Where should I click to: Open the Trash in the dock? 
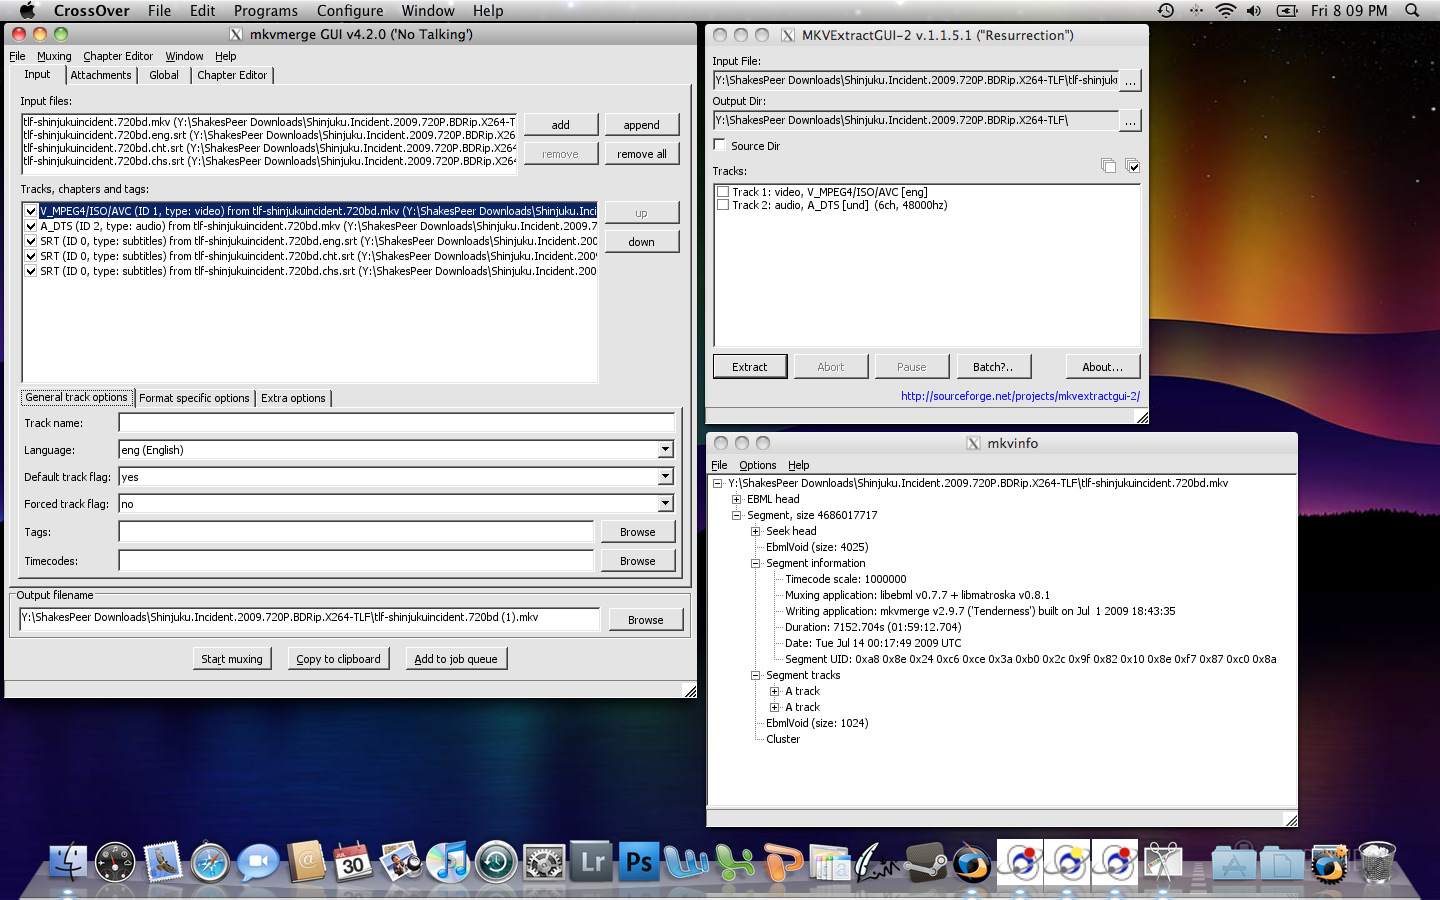click(x=1377, y=862)
